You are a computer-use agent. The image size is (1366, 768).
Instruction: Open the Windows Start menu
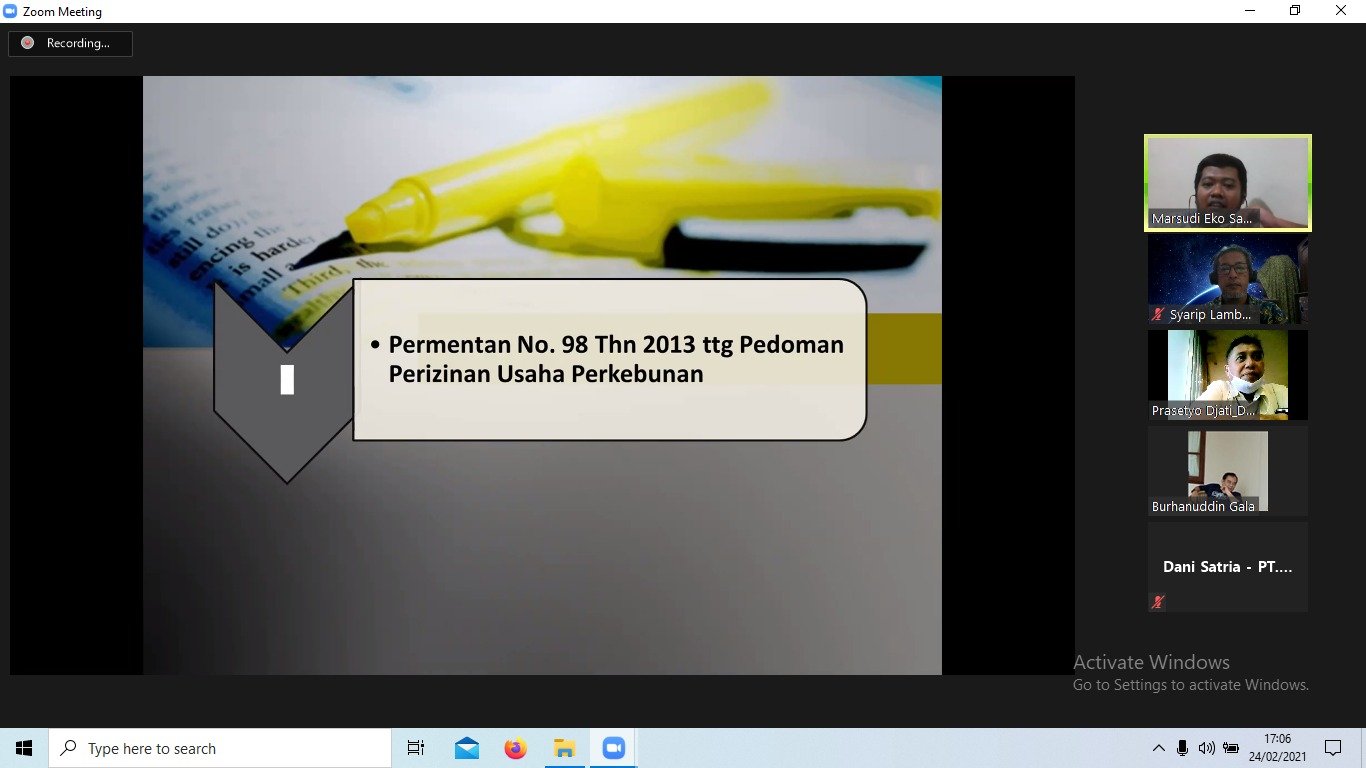[x=24, y=748]
